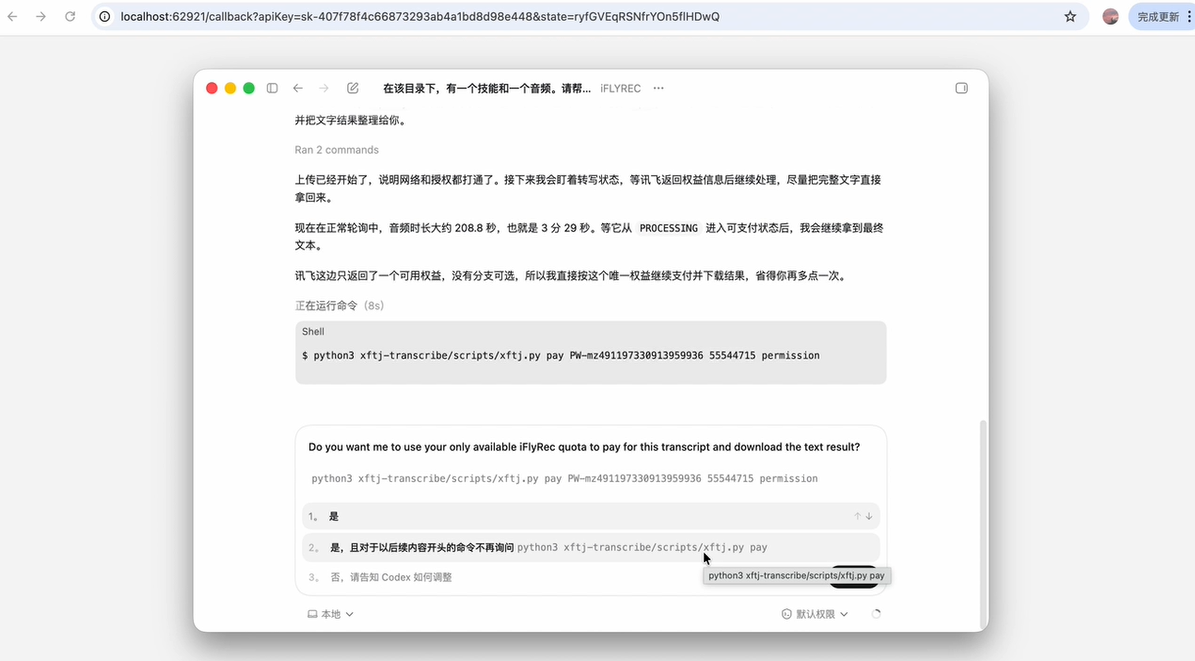Start a new chat with the compose icon

353,88
